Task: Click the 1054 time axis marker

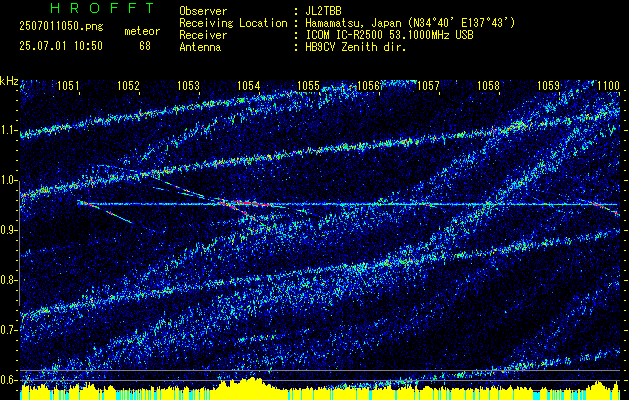Action: [x=249, y=85]
